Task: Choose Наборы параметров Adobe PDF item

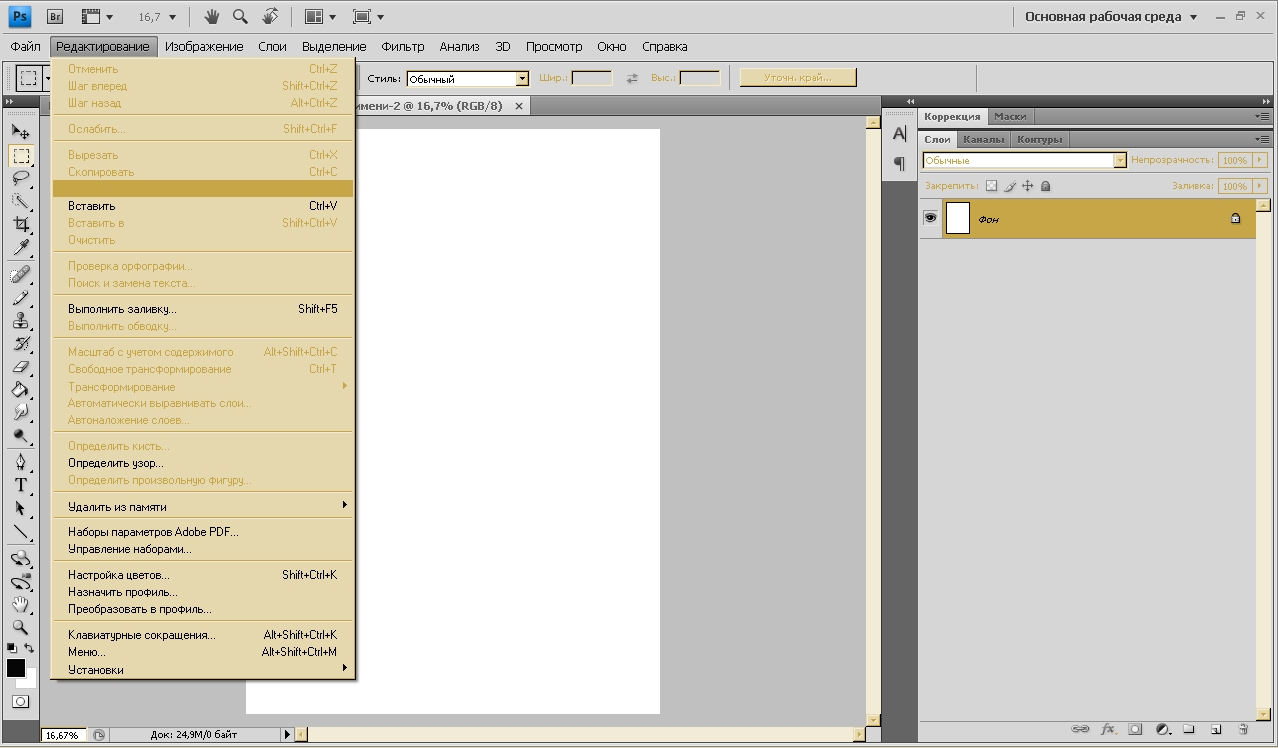Action: click(203, 532)
